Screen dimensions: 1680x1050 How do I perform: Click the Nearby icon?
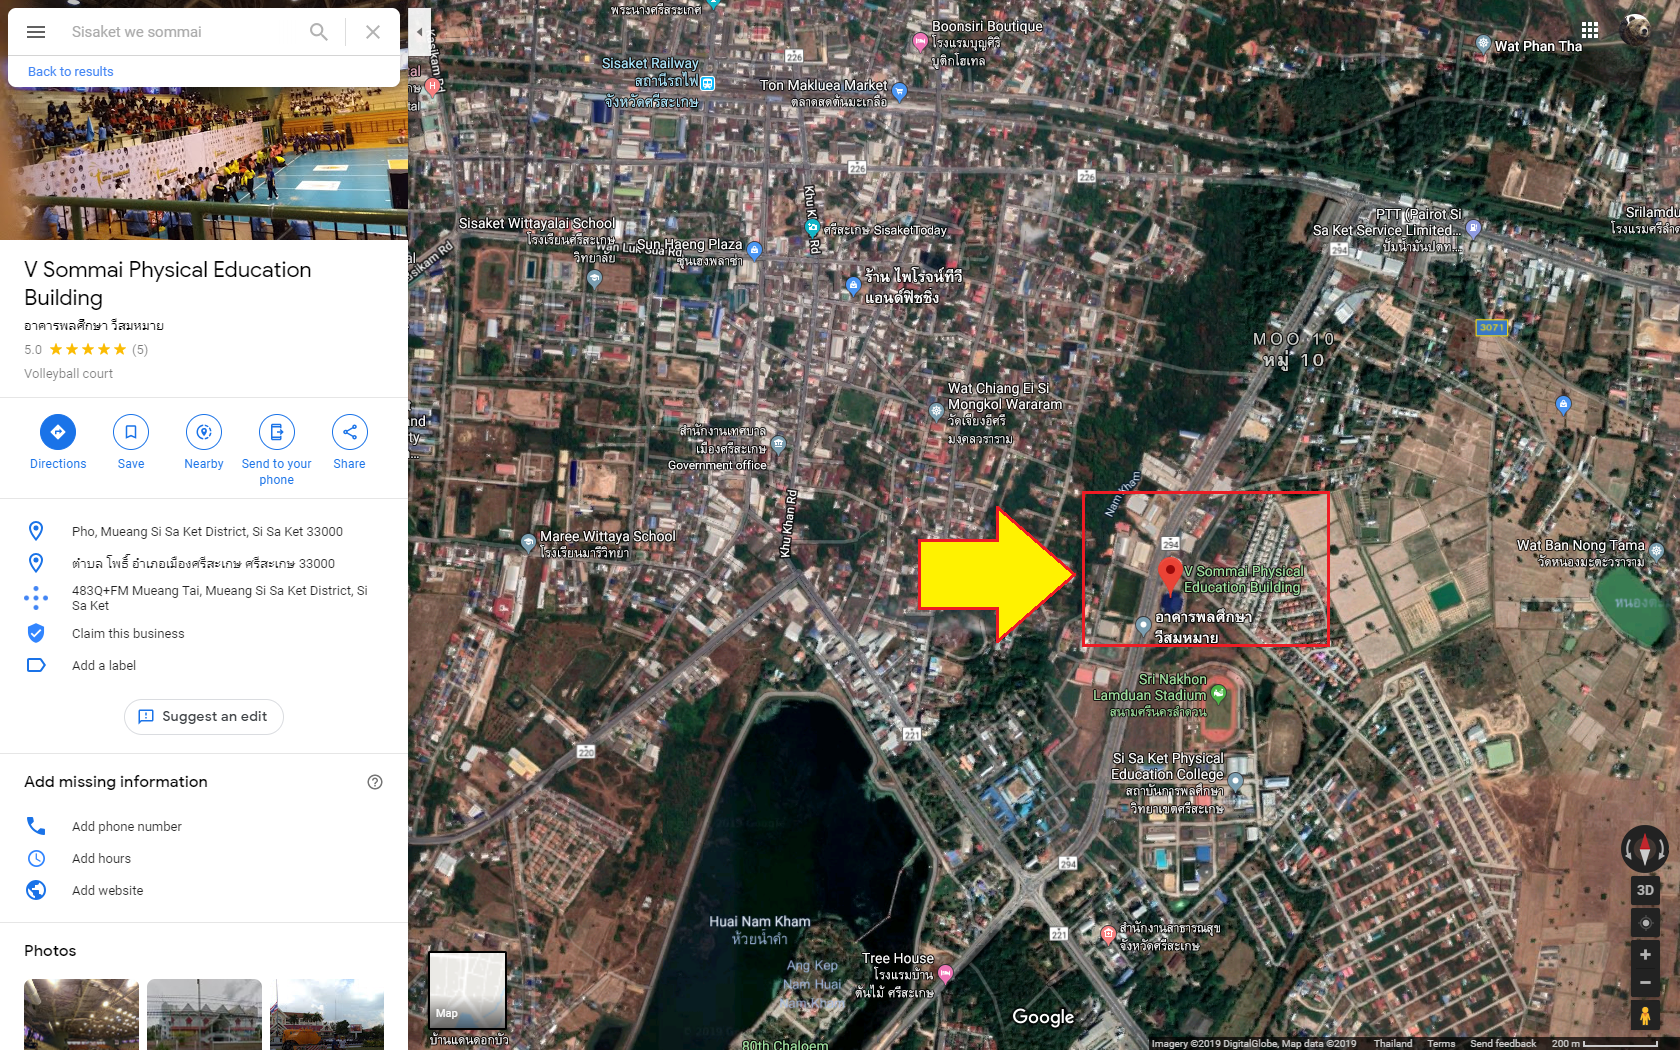pyautogui.click(x=204, y=432)
